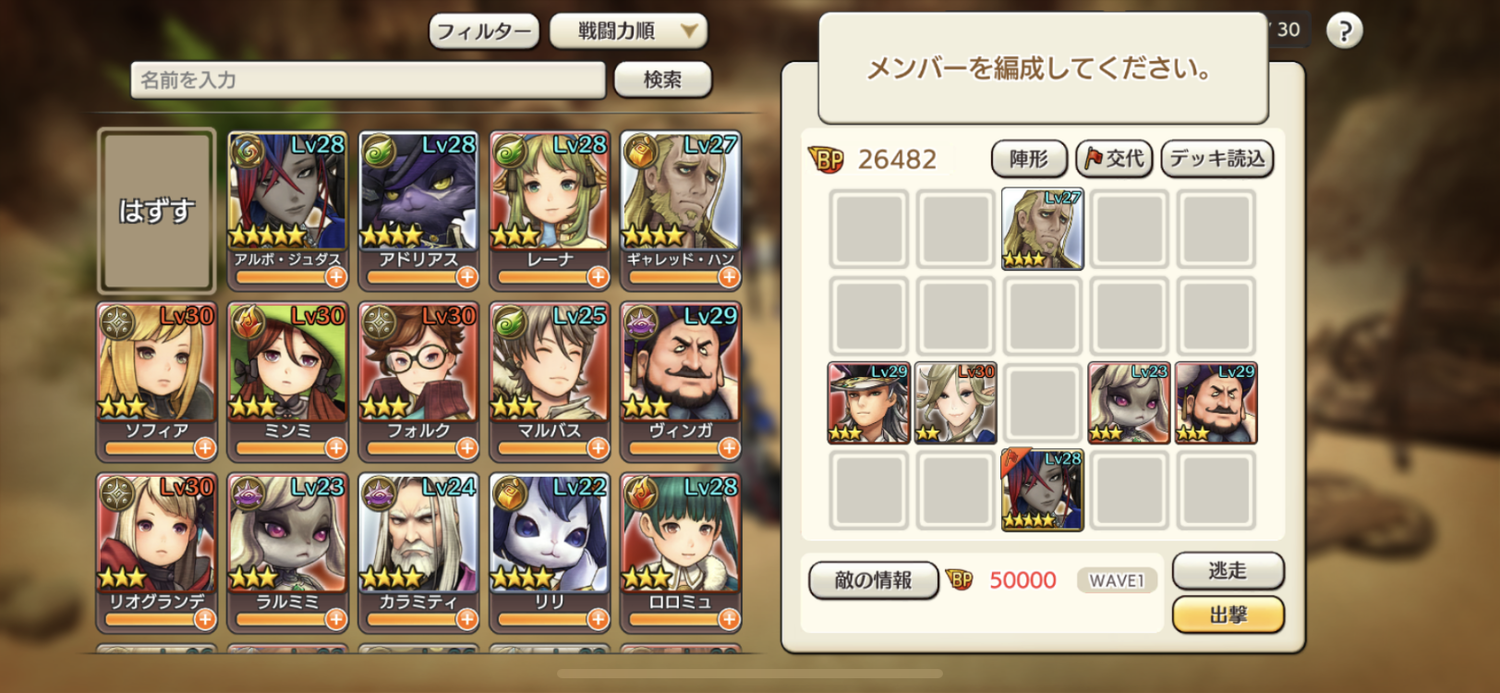Image resolution: width=1500 pixels, height=693 pixels.
Task: Click the plus icon under リリ
Action: click(x=598, y=619)
